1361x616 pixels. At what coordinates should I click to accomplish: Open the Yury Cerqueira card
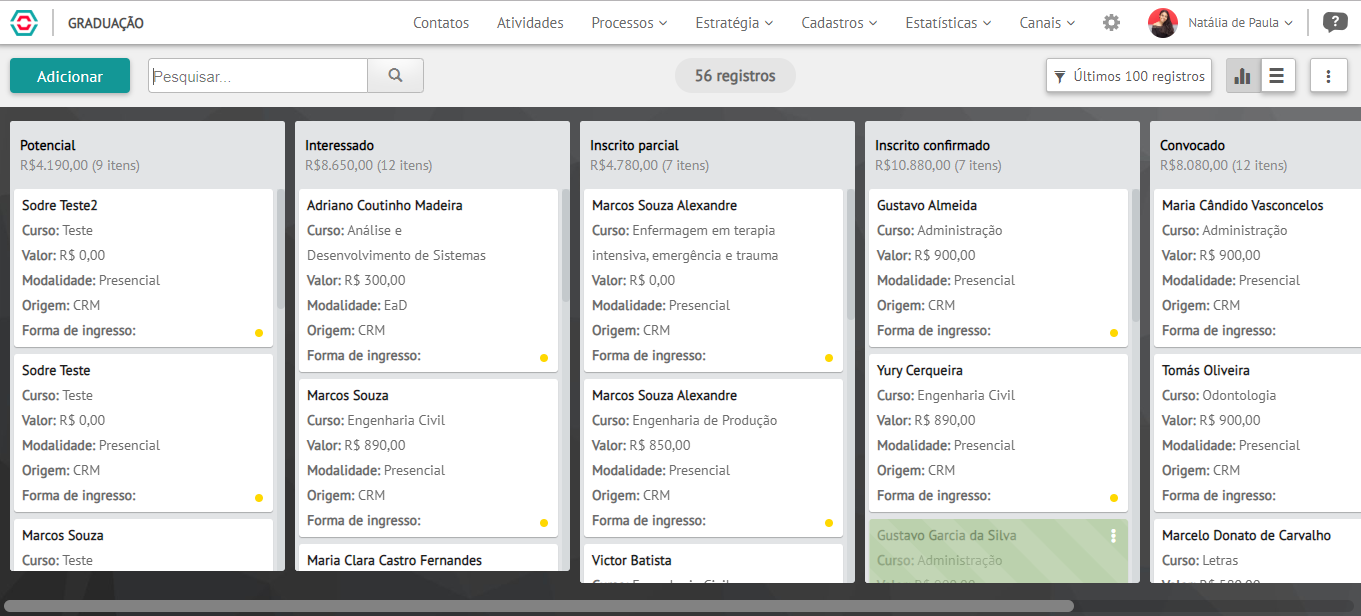(x=998, y=433)
